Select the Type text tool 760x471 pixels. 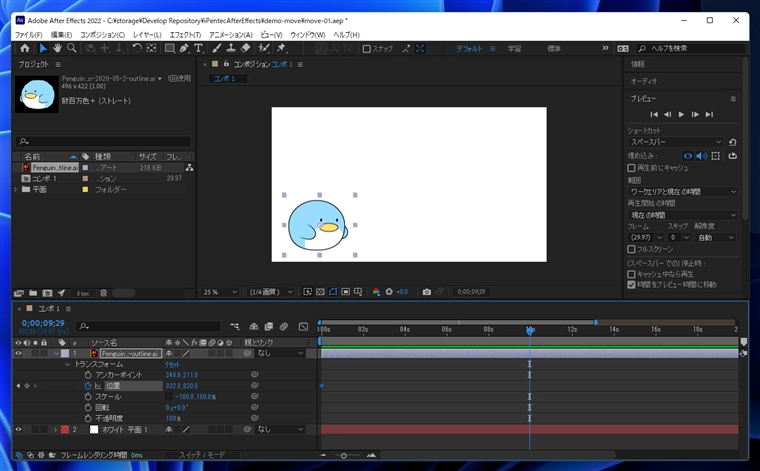198,48
